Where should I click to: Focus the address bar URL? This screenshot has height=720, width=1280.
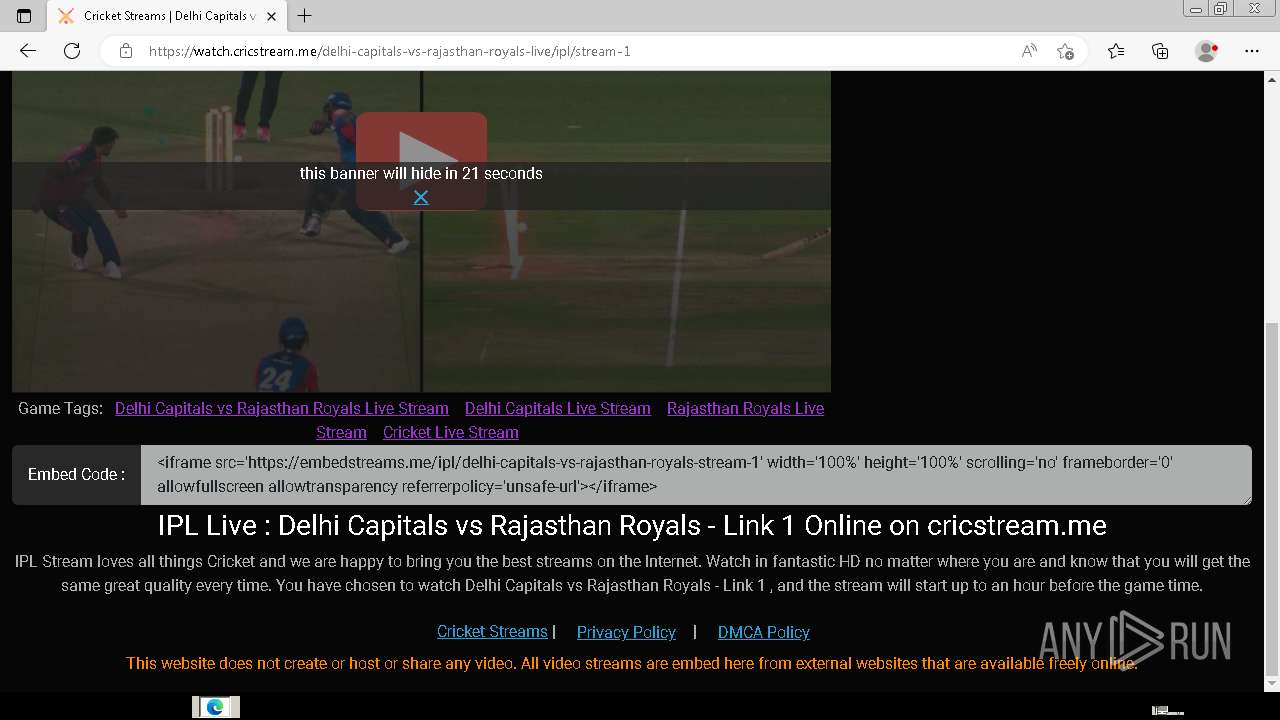pyautogui.click(x=389, y=51)
